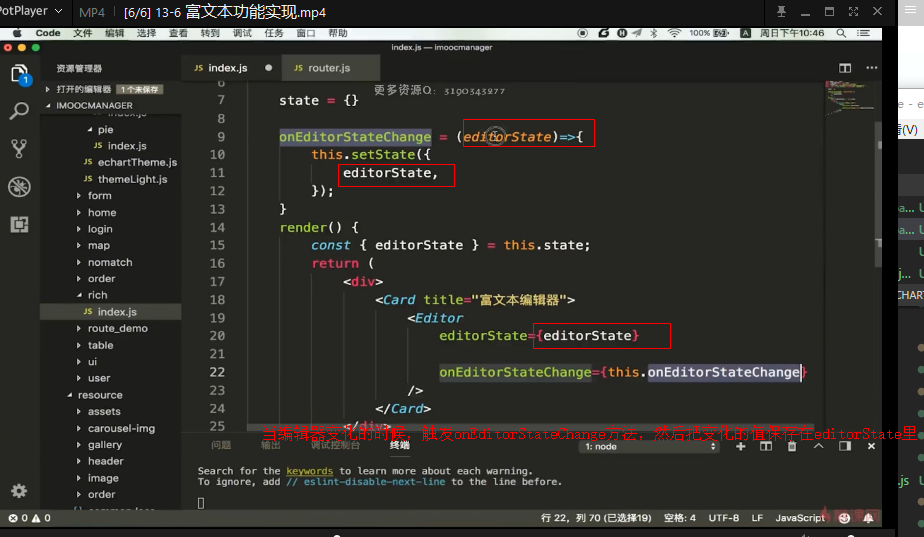Screen dimensions: 924x537
Task: Click the JavaScript language mode button
Action: pos(800,518)
